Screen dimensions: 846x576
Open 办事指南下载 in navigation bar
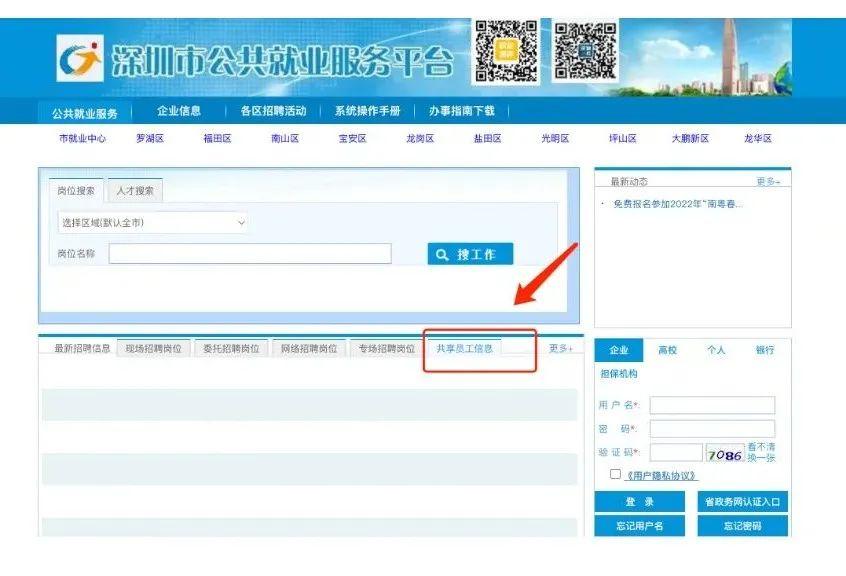pos(461,111)
